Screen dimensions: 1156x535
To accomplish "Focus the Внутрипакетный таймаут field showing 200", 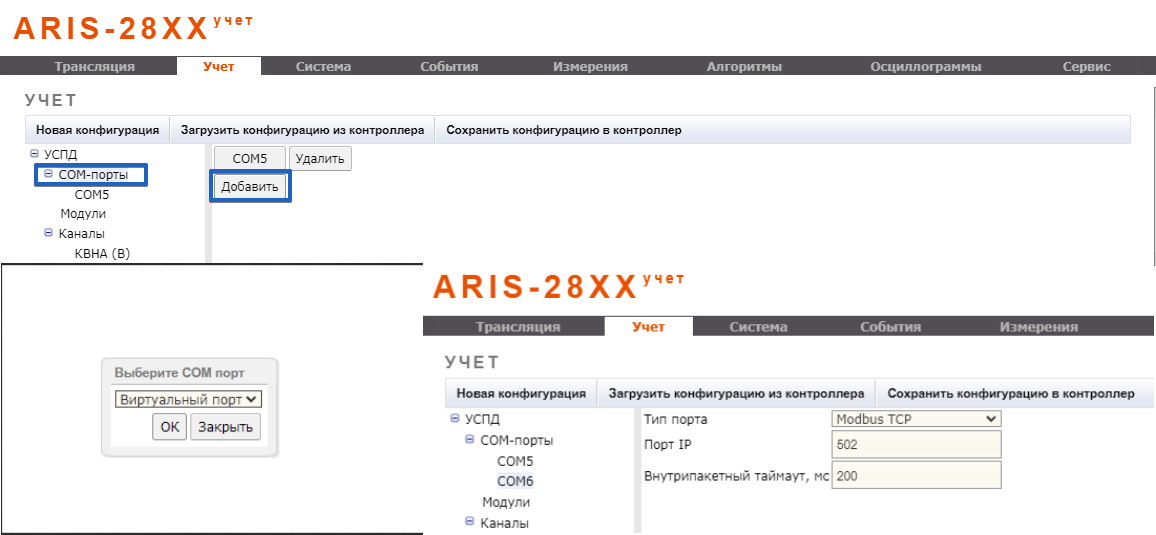I will [915, 476].
